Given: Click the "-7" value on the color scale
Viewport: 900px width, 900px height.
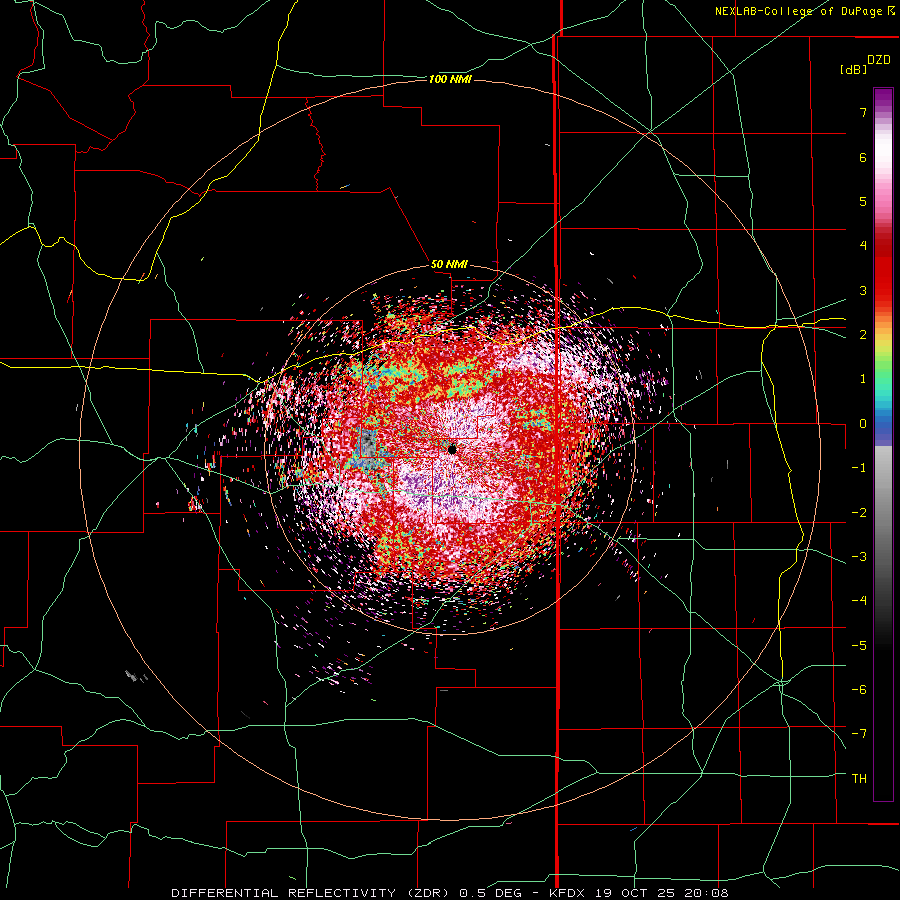Looking at the screenshot, I should point(859,734).
